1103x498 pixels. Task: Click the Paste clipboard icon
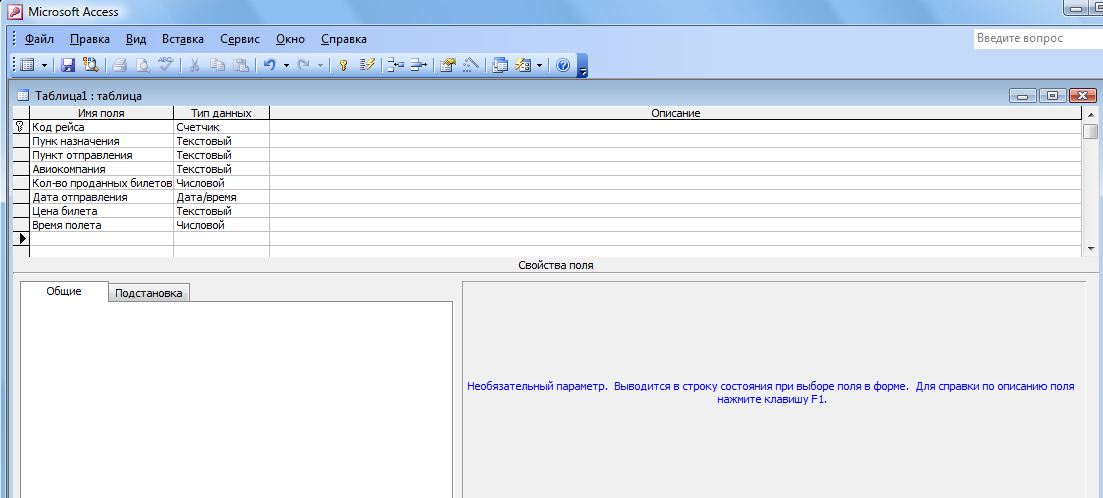point(241,65)
